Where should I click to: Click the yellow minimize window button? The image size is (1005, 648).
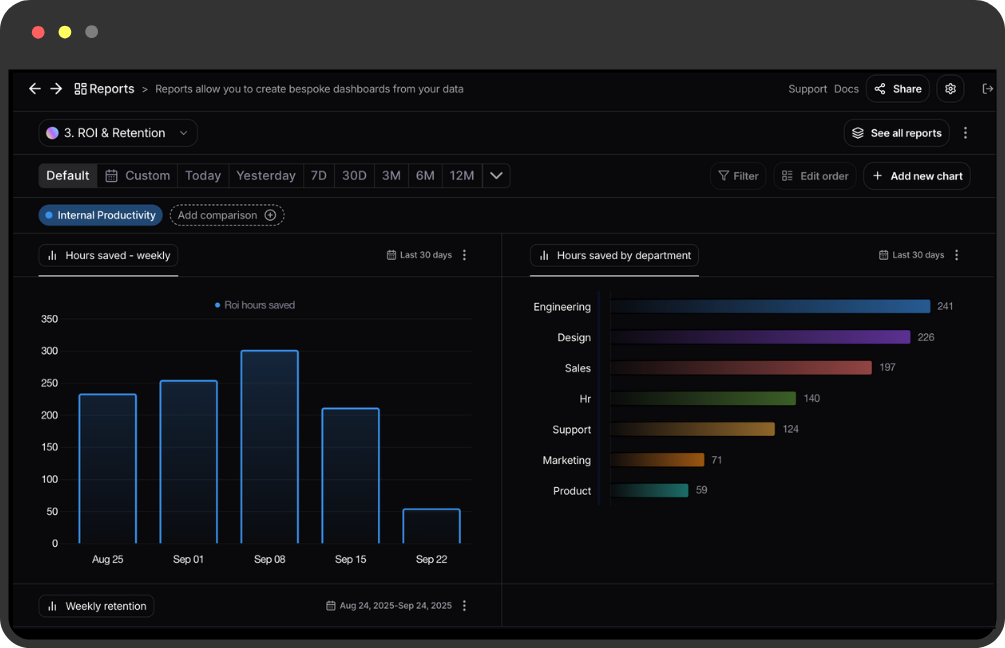[65, 32]
